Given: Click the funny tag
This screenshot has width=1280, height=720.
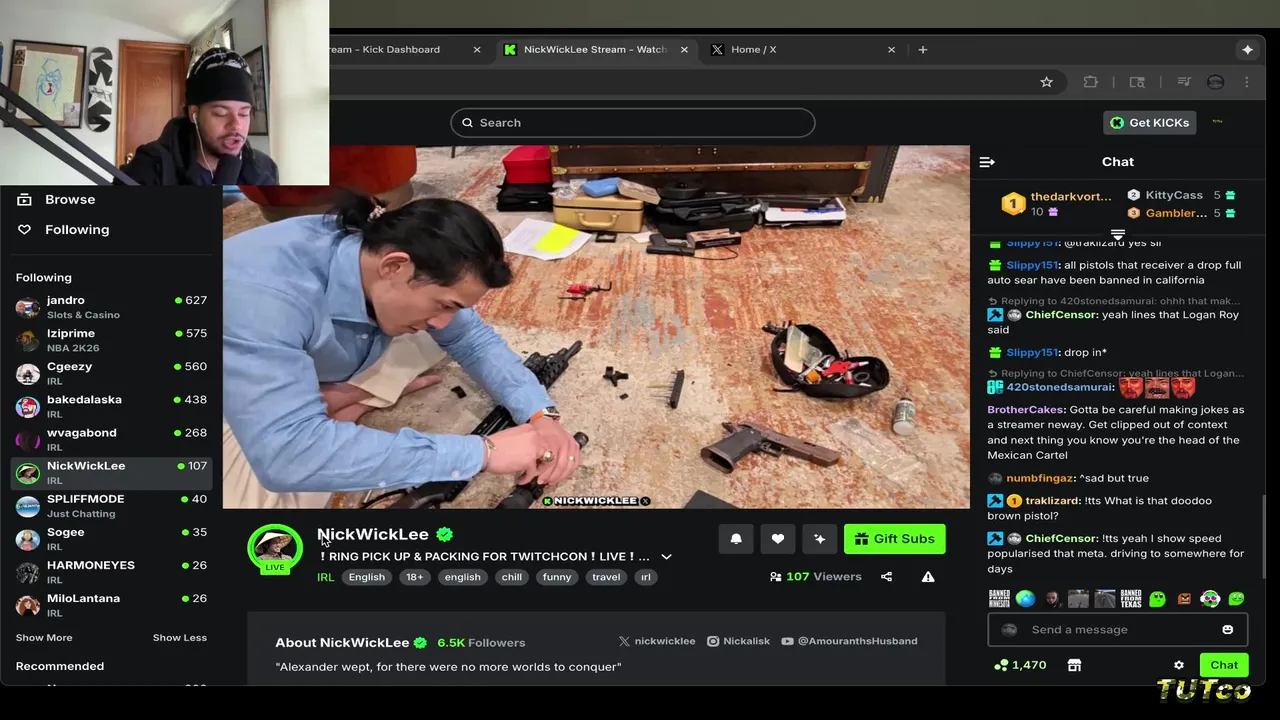Looking at the screenshot, I should (x=557, y=577).
